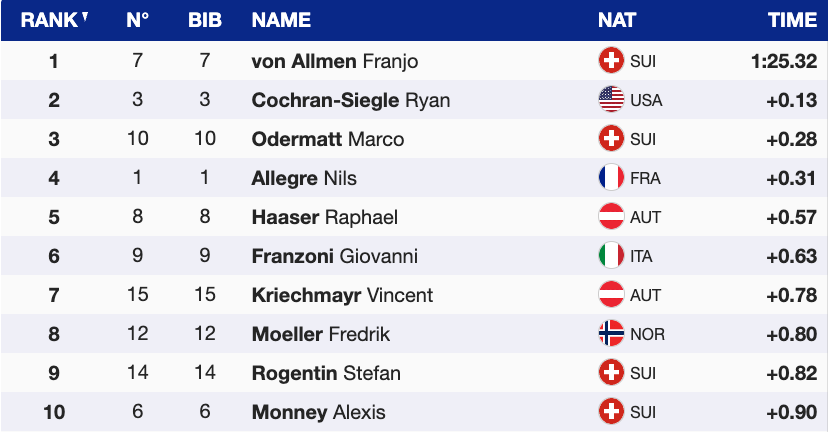
Task: Click Swiss flag icon beside von Allmen
Action: point(611,61)
